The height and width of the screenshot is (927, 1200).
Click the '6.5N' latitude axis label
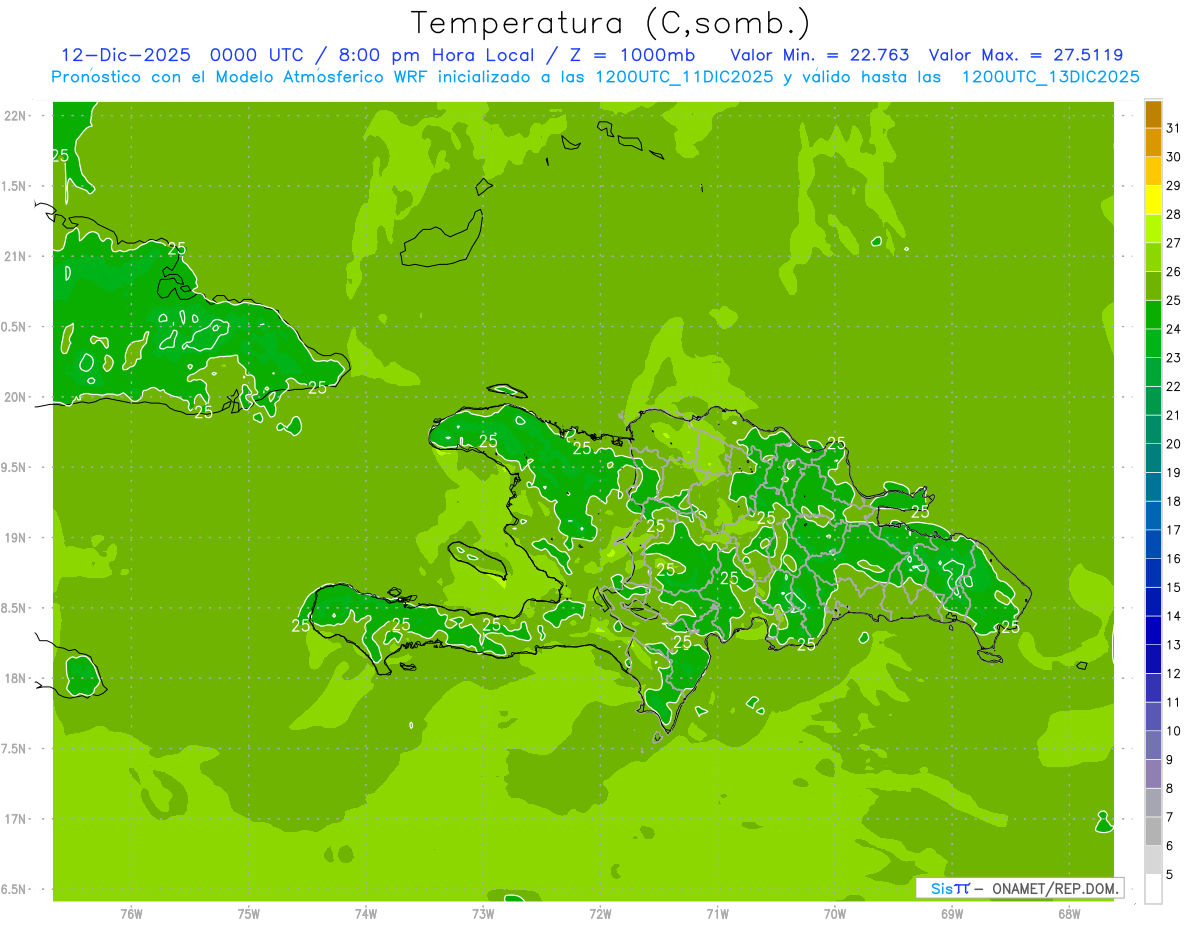coord(14,889)
